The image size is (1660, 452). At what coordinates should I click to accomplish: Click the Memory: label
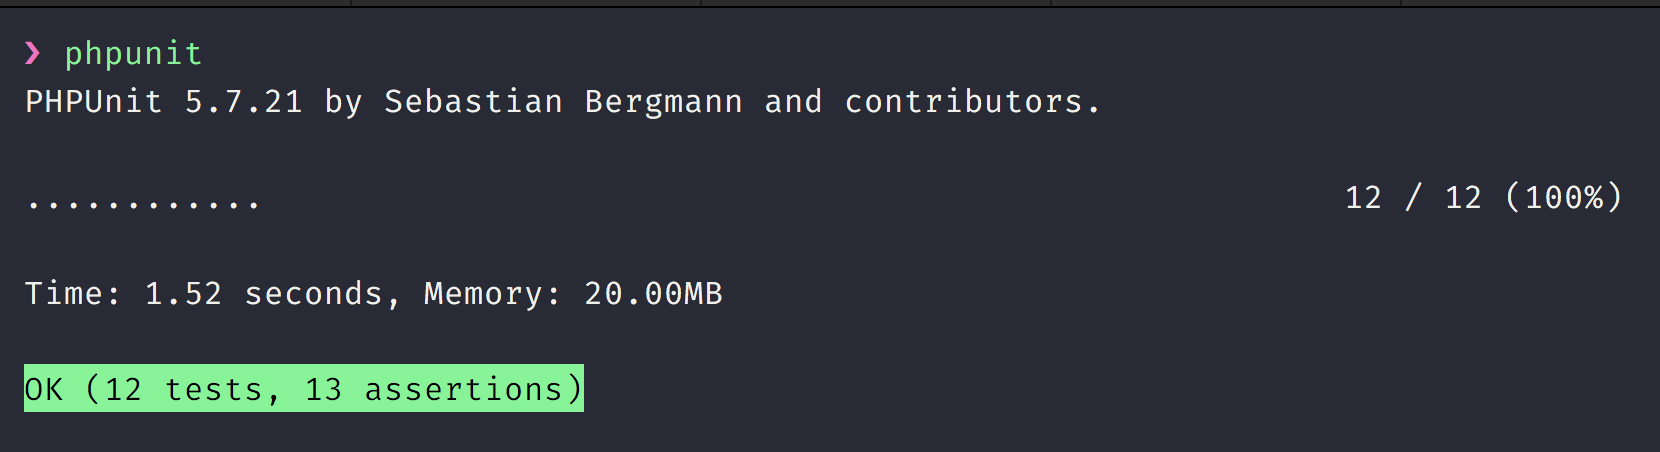[x=492, y=293]
